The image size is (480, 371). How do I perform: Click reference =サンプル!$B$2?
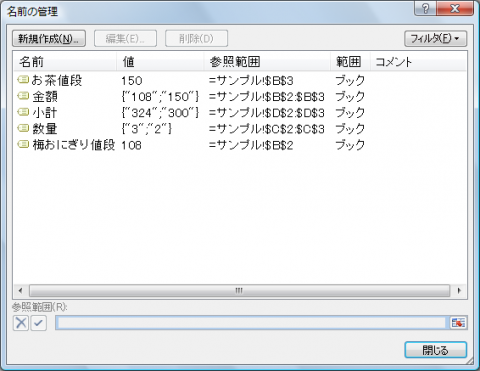pos(251,145)
